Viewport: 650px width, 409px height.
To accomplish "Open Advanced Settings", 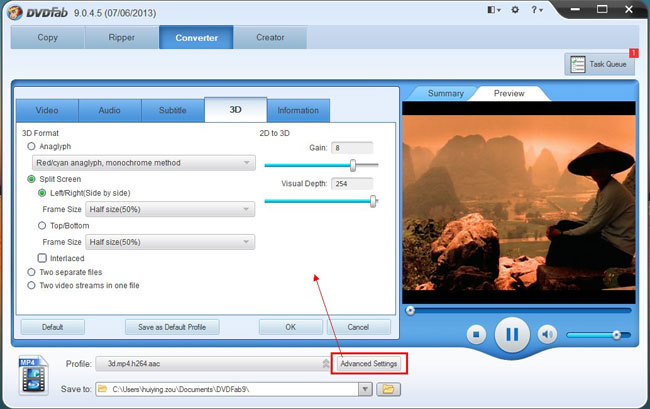I will (369, 363).
